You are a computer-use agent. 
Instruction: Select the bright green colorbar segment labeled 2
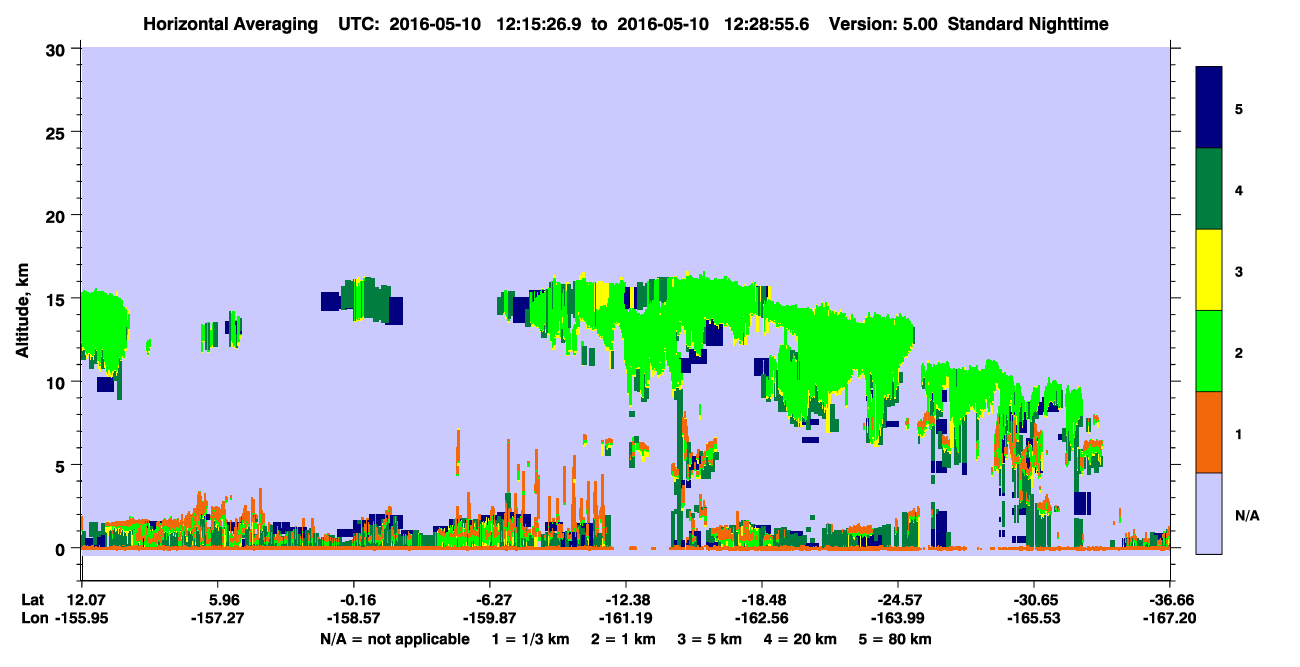click(x=1209, y=351)
